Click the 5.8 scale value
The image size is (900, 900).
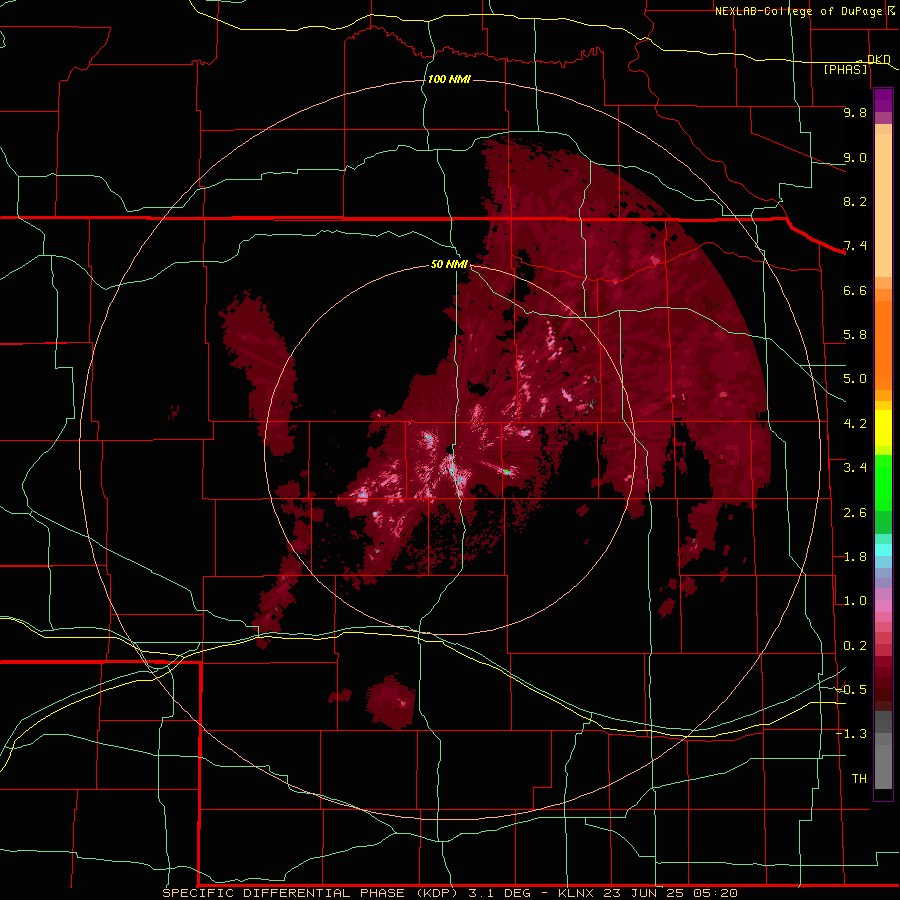click(x=855, y=335)
